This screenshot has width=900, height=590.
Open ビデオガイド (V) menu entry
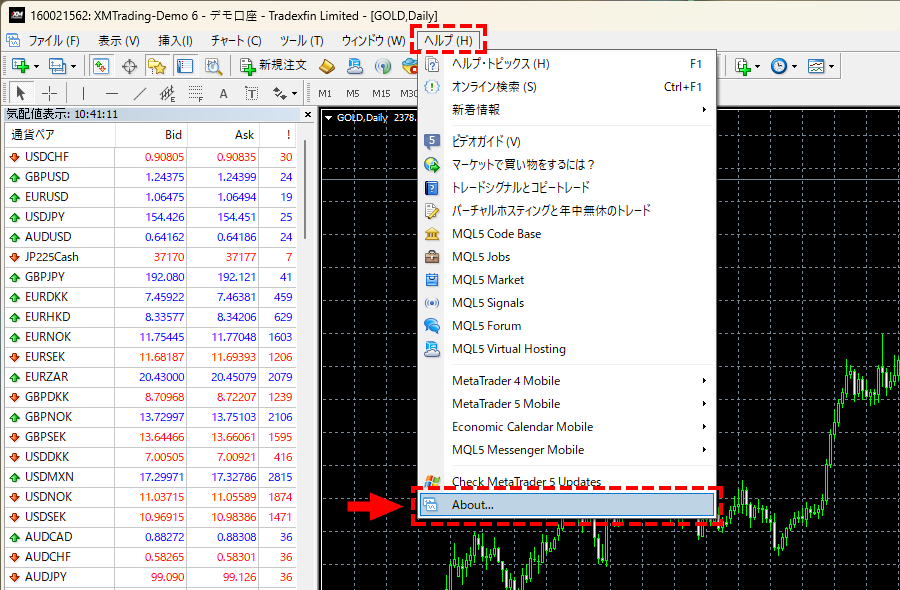tap(567, 141)
